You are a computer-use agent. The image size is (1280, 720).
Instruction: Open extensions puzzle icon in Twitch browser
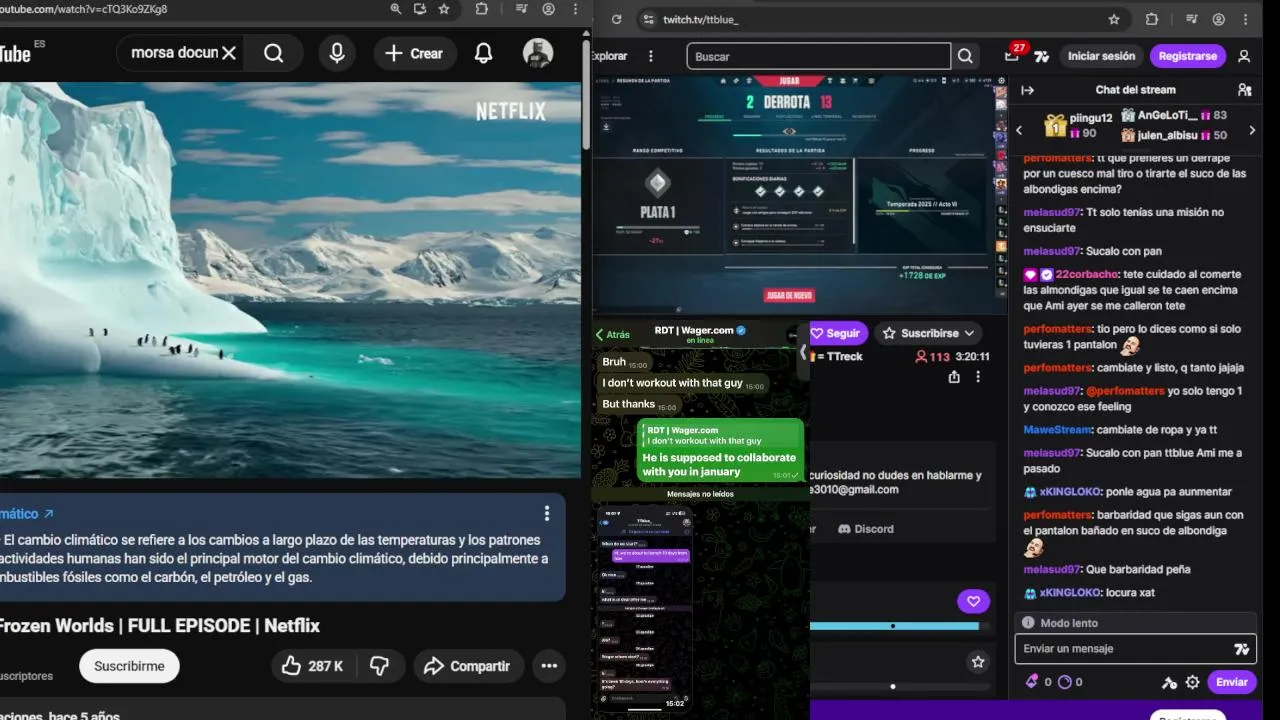tap(1152, 19)
